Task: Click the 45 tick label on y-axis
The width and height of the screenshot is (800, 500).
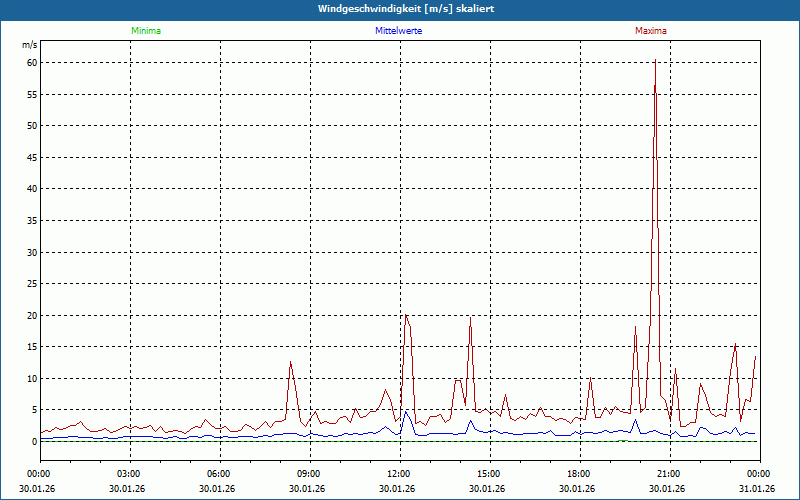Action: point(31,157)
